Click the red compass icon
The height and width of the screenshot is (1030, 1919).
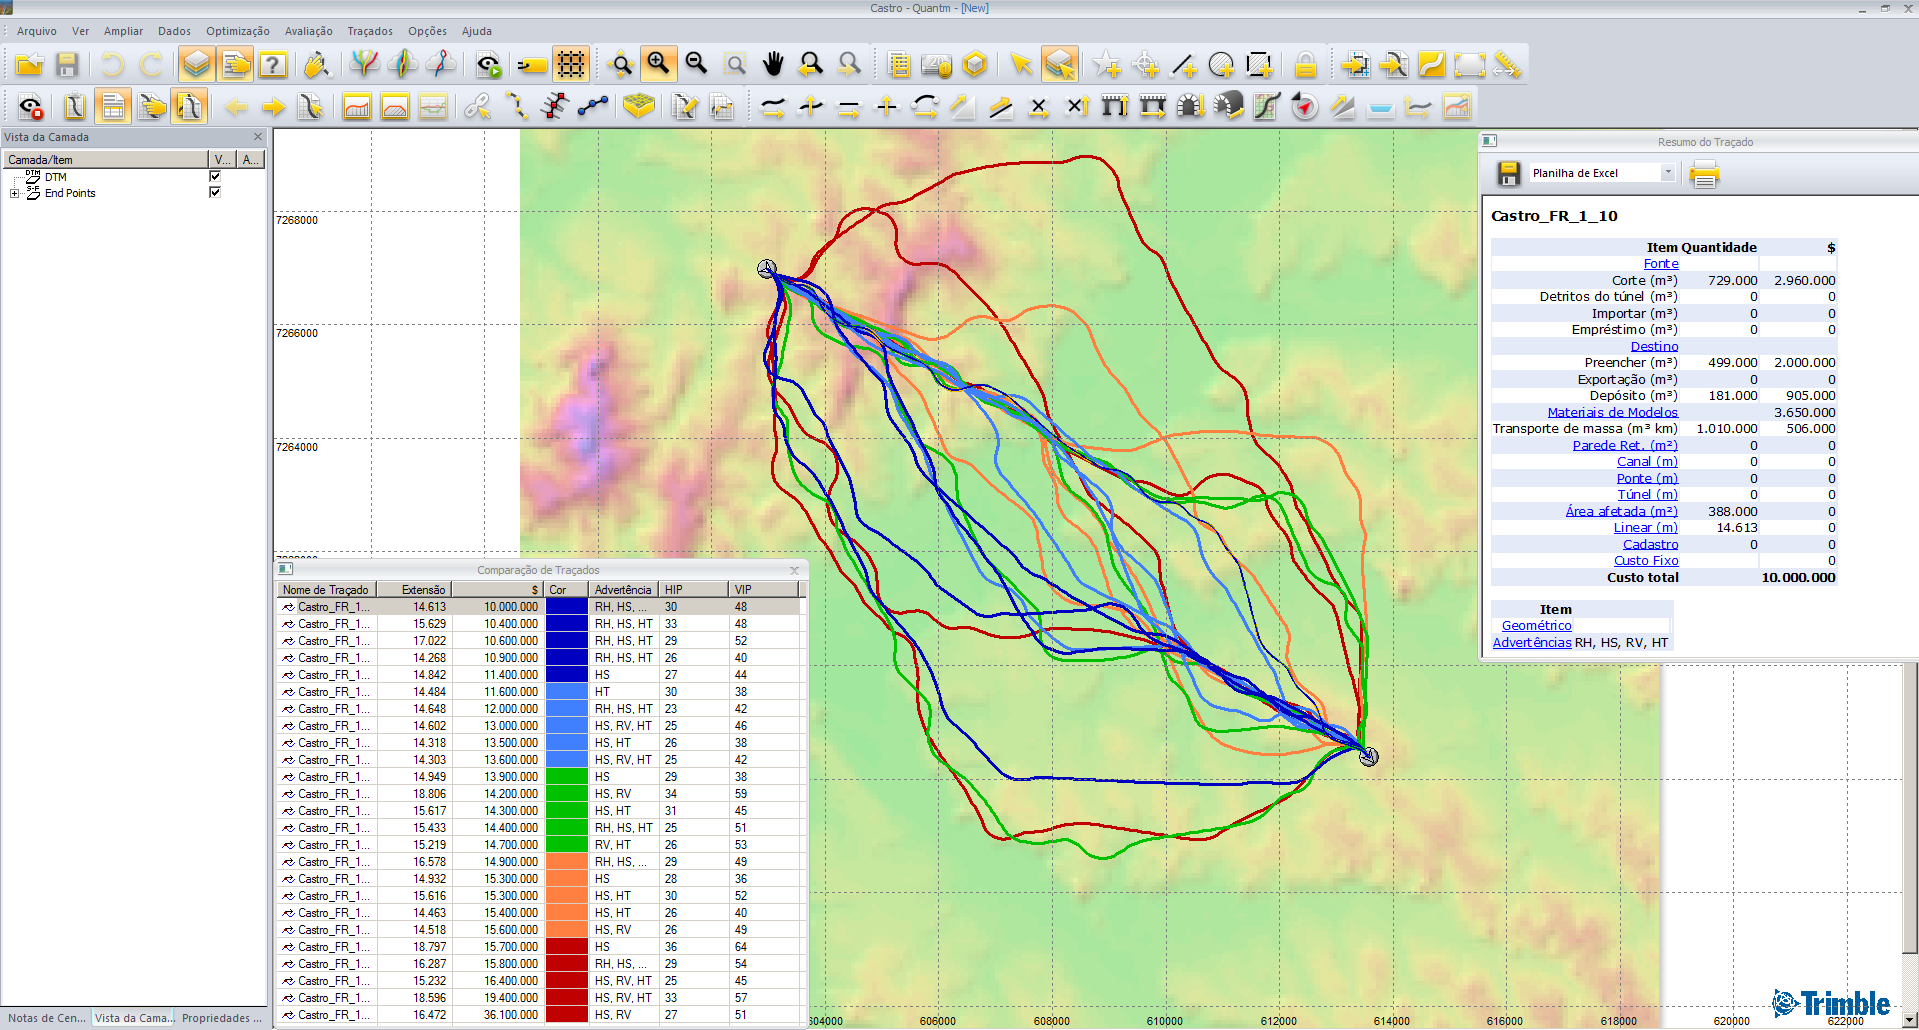point(1304,106)
